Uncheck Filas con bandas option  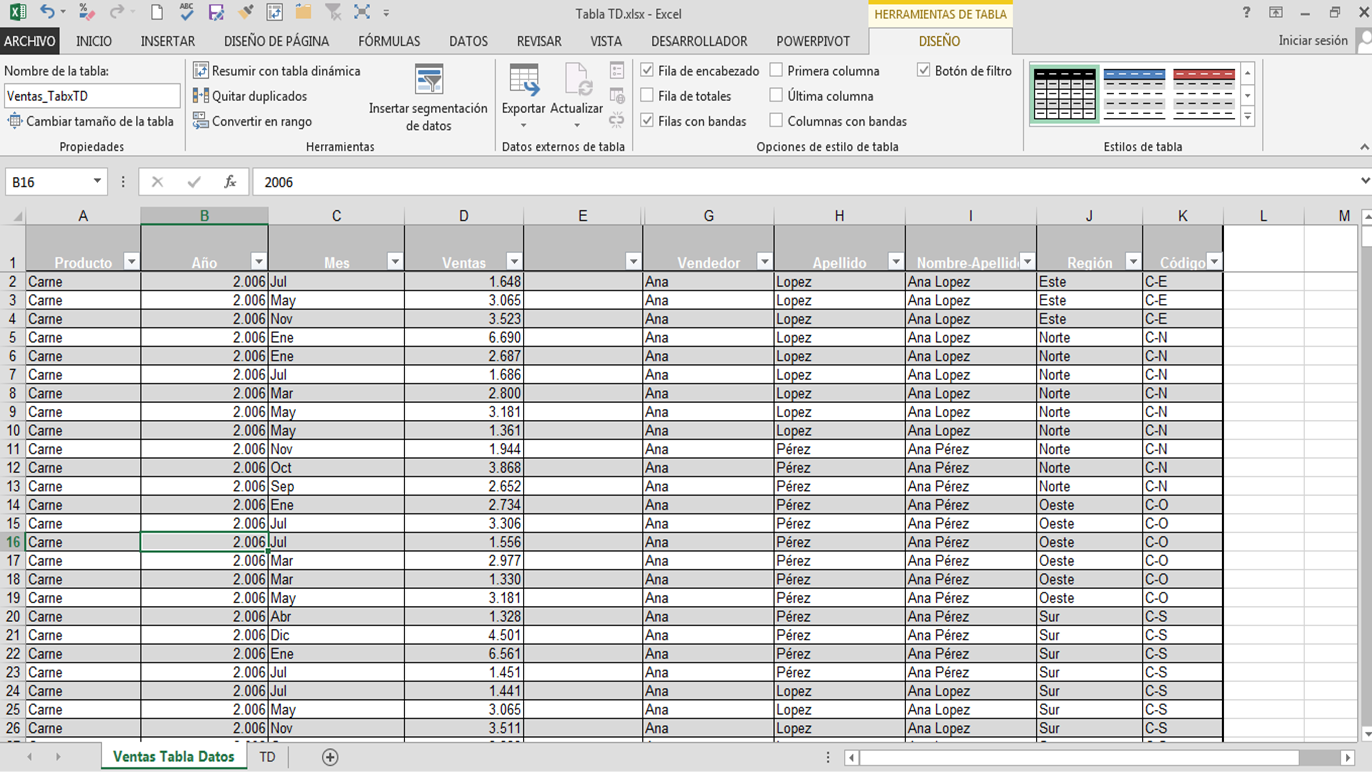click(648, 121)
